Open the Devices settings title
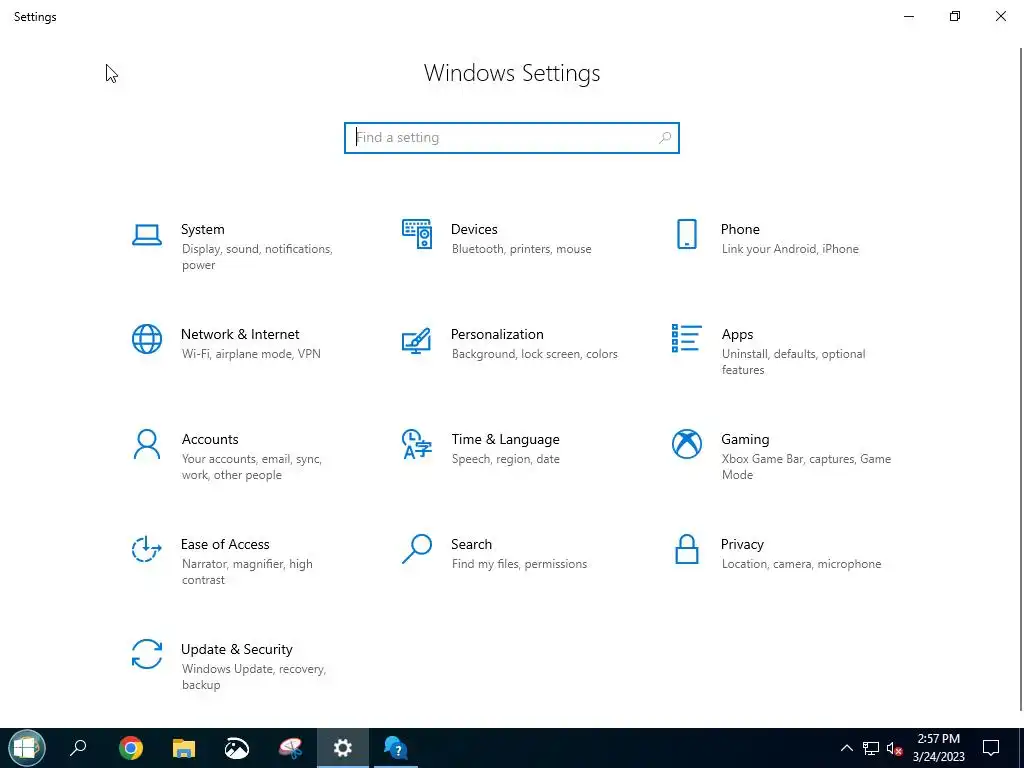The image size is (1024, 768). 474,229
